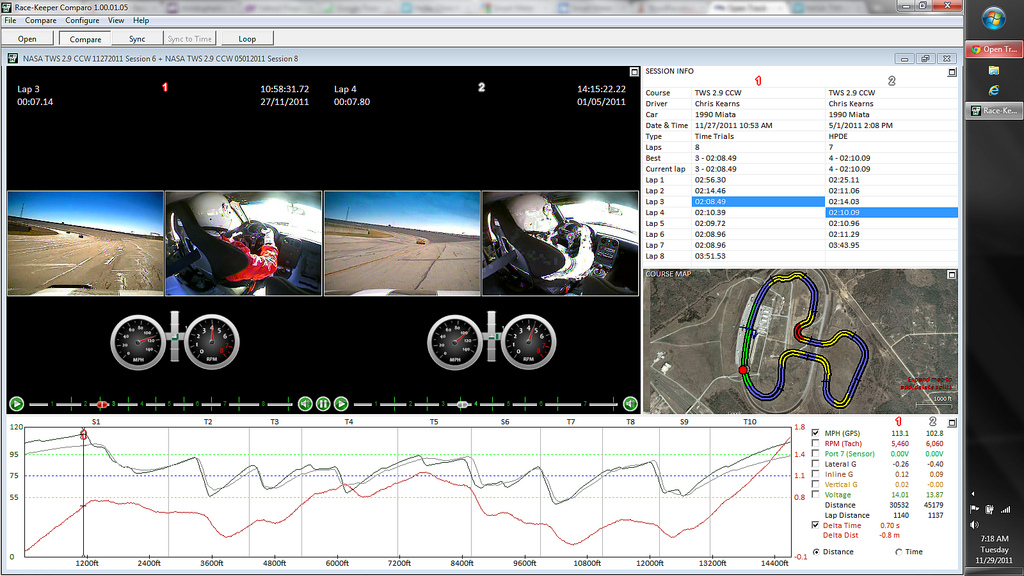1024x576 pixels.
Task: Select the Time radio button
Action: (x=898, y=551)
